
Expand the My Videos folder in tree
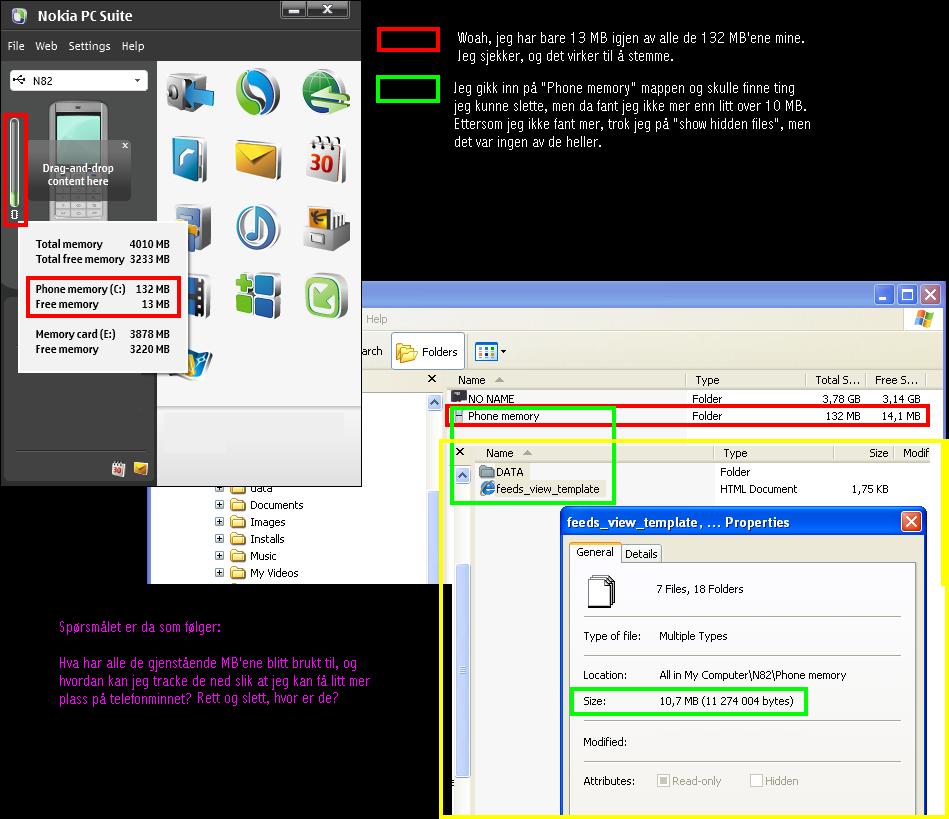(x=219, y=573)
